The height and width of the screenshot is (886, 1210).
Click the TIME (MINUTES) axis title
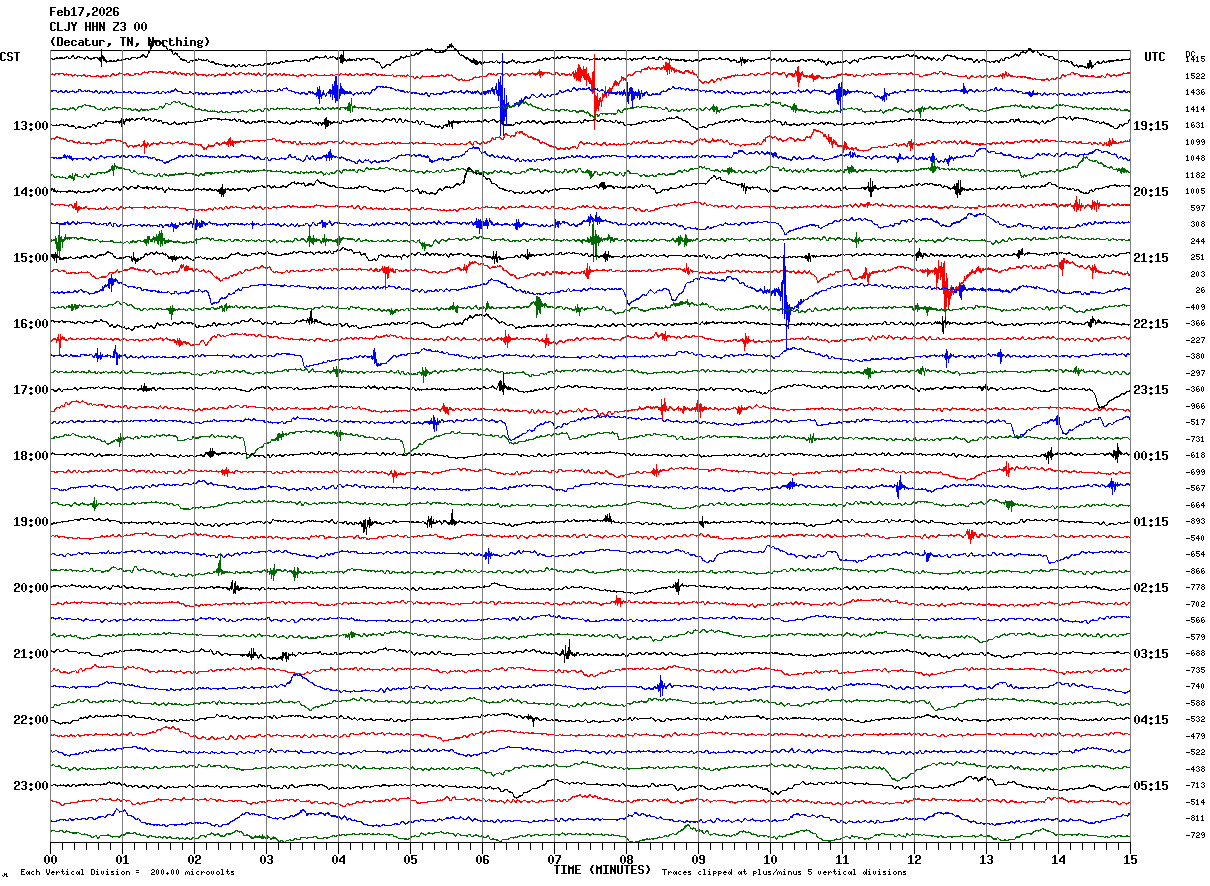pyautogui.click(x=602, y=870)
